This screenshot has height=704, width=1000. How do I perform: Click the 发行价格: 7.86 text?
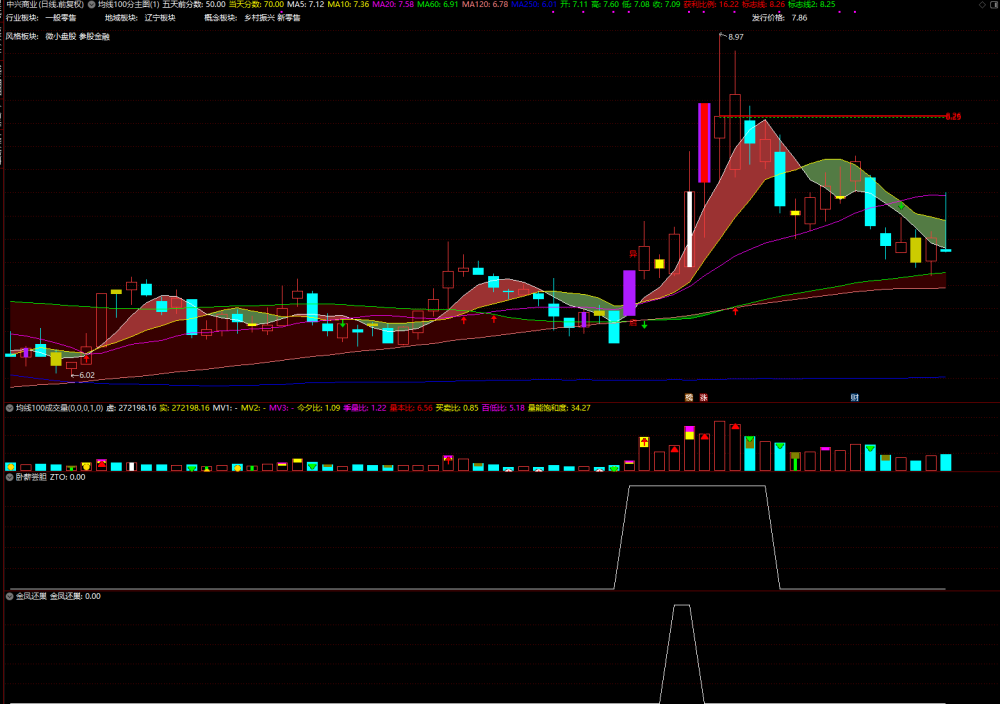click(x=779, y=18)
